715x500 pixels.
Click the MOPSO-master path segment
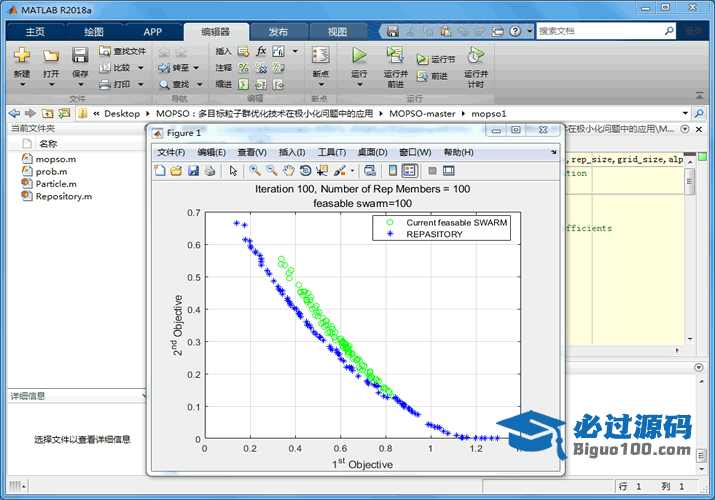pyautogui.click(x=422, y=113)
